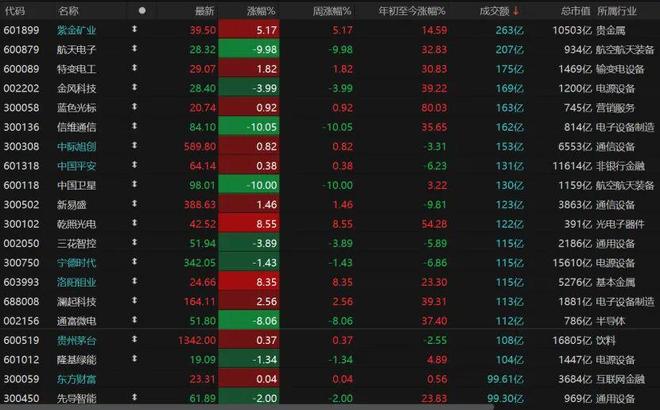
Task: Open the 贵州茅台 stock link
Action: (76, 340)
